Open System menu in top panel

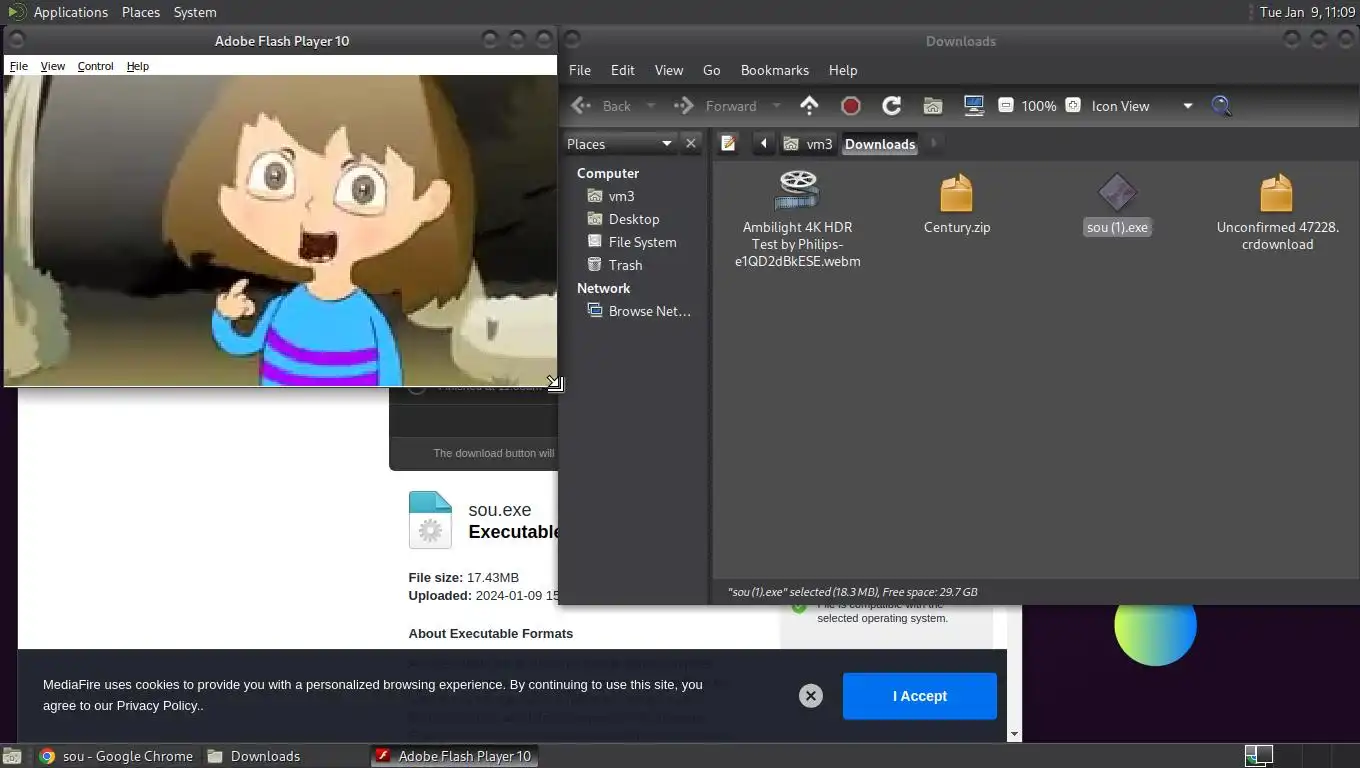click(x=195, y=12)
